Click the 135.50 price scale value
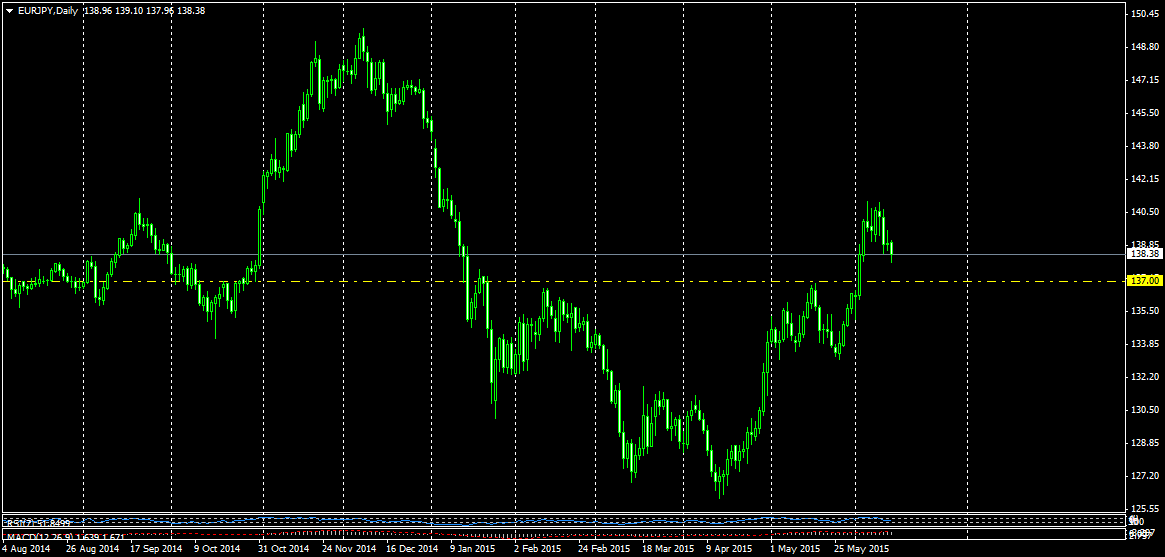This screenshot has height=557, width=1165. [x=1146, y=310]
